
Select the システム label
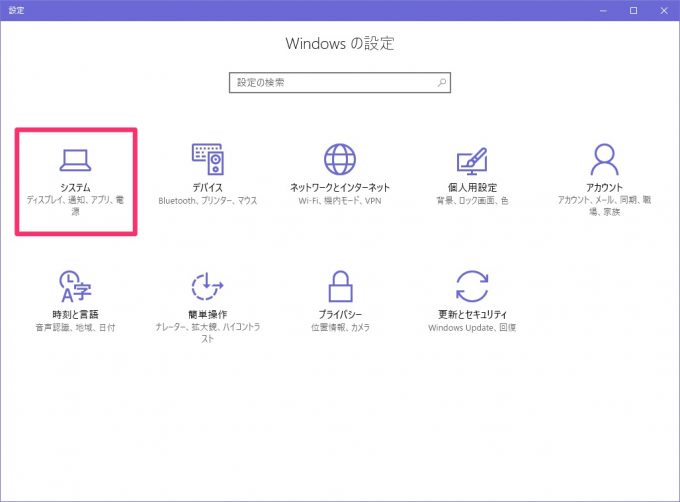pos(75,187)
